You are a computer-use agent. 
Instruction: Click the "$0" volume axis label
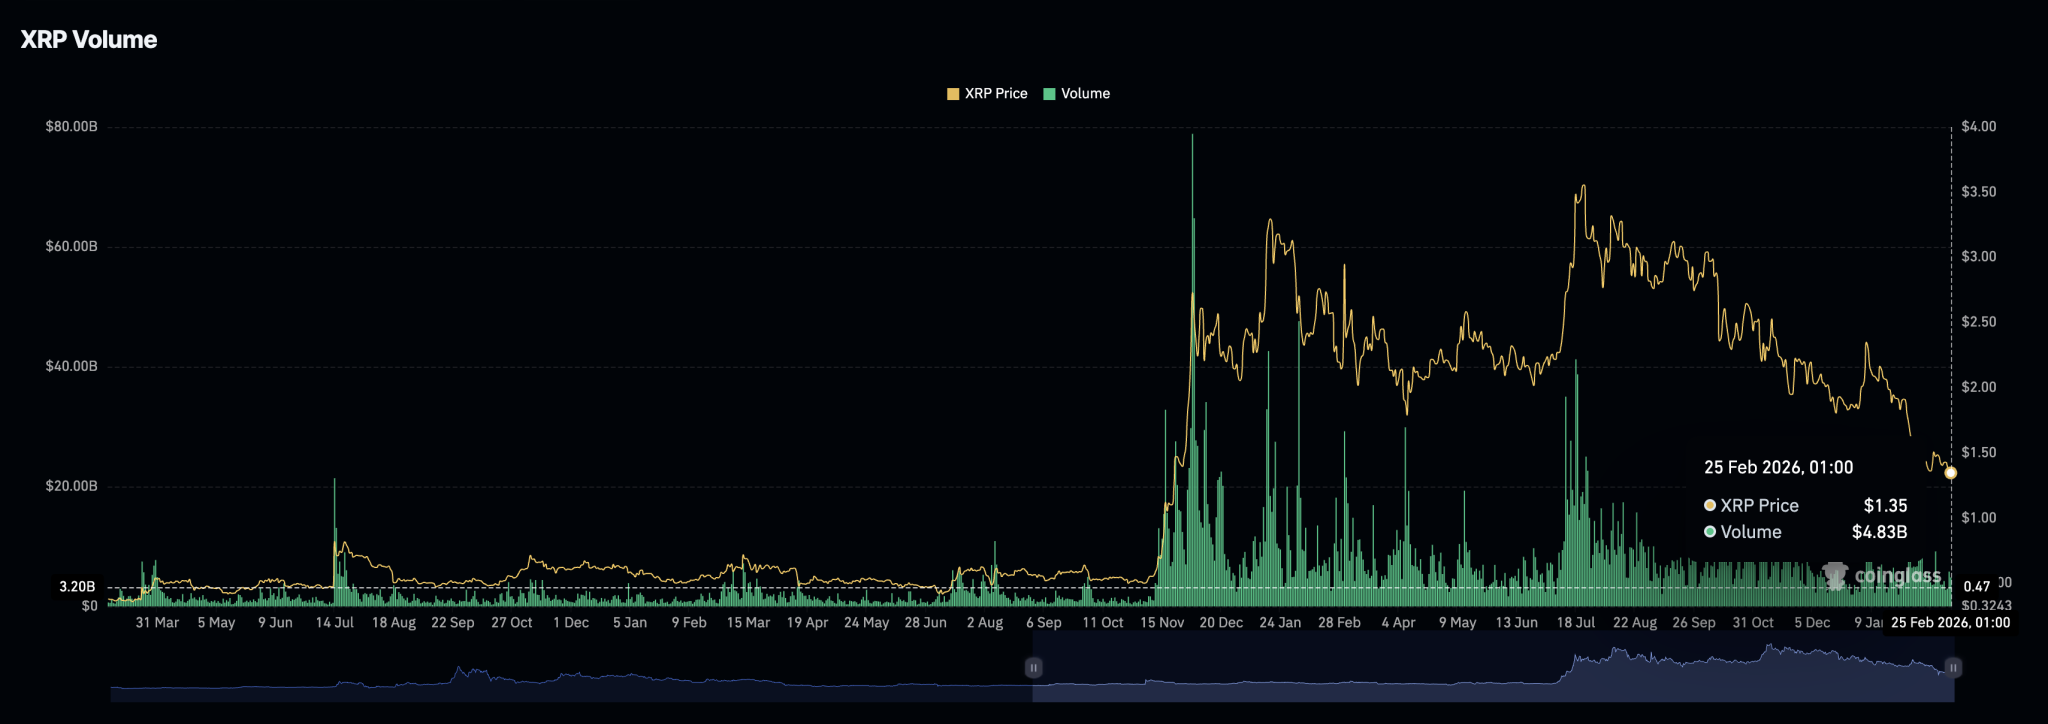[90, 606]
